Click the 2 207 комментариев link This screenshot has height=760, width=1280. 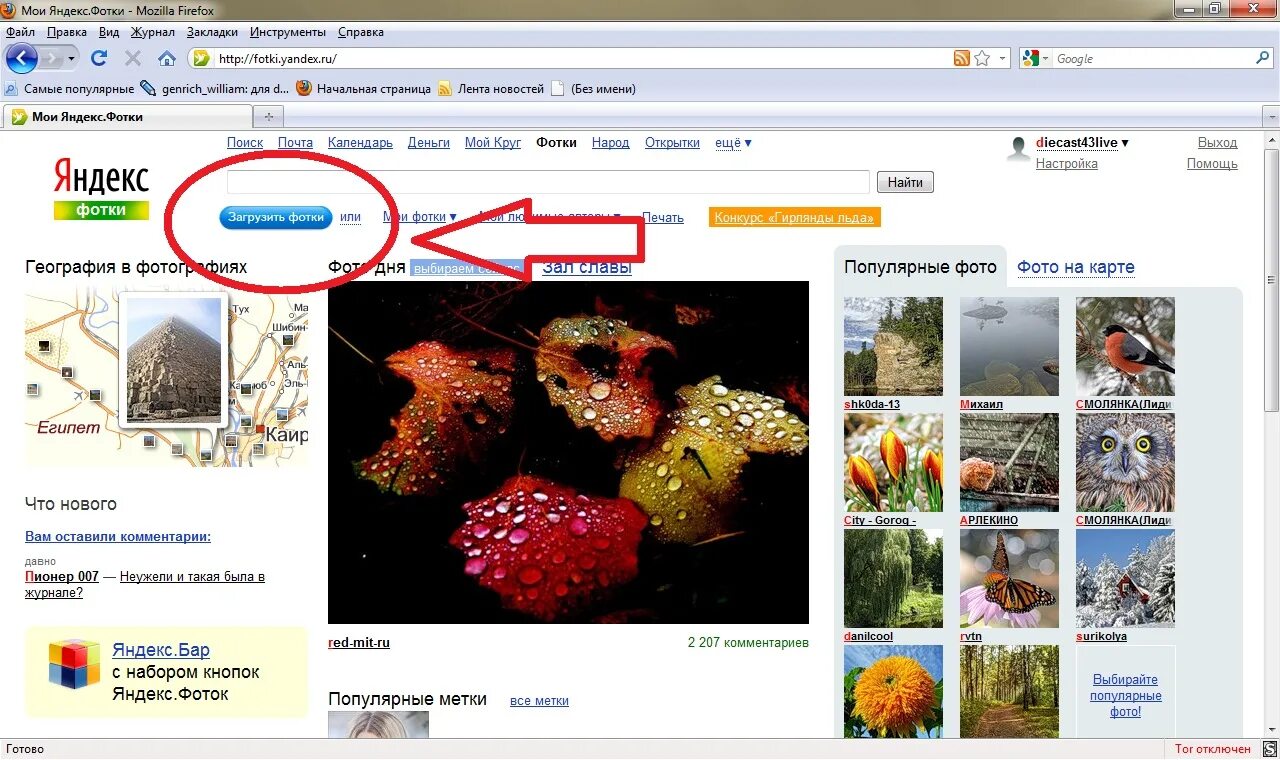point(748,642)
